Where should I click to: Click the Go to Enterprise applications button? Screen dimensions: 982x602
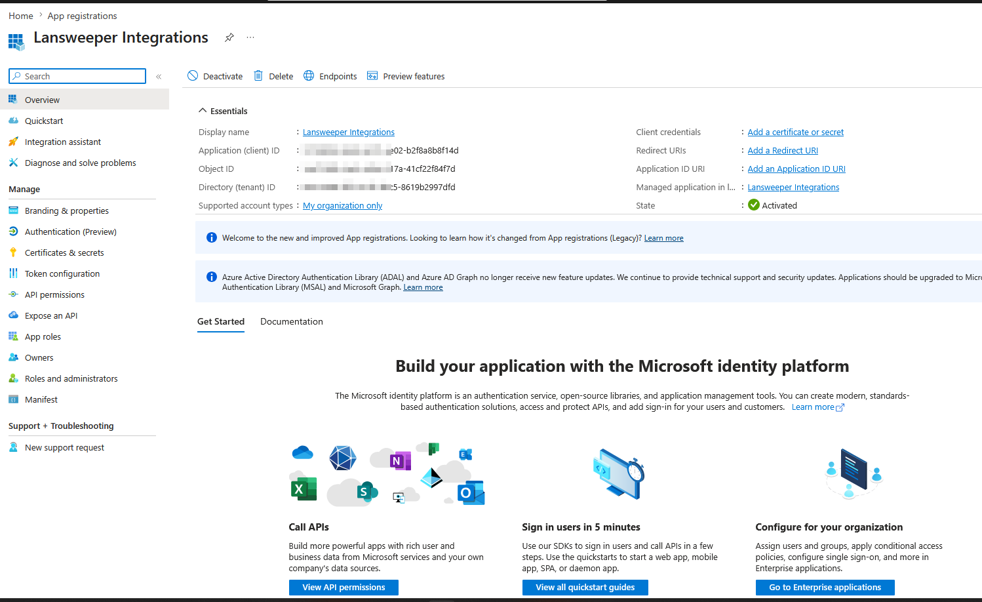825,587
